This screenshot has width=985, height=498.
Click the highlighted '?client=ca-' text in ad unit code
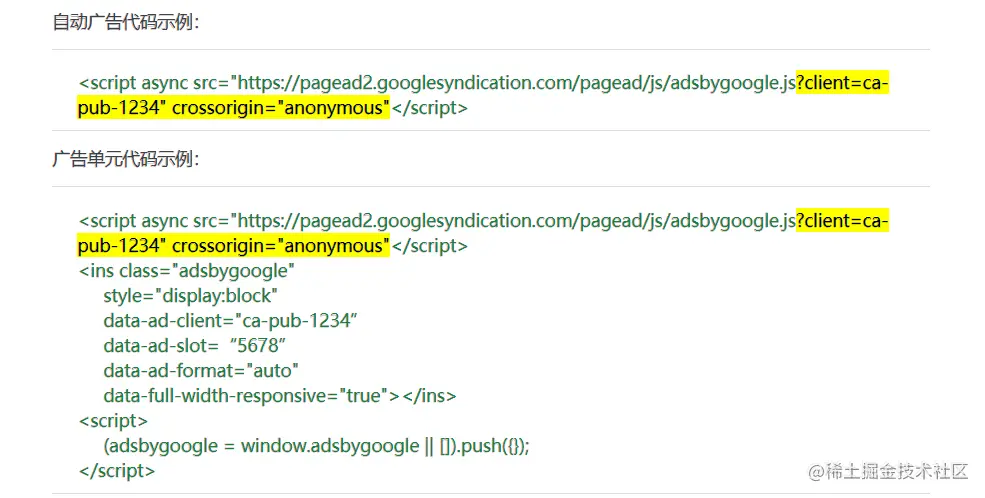[842, 221]
